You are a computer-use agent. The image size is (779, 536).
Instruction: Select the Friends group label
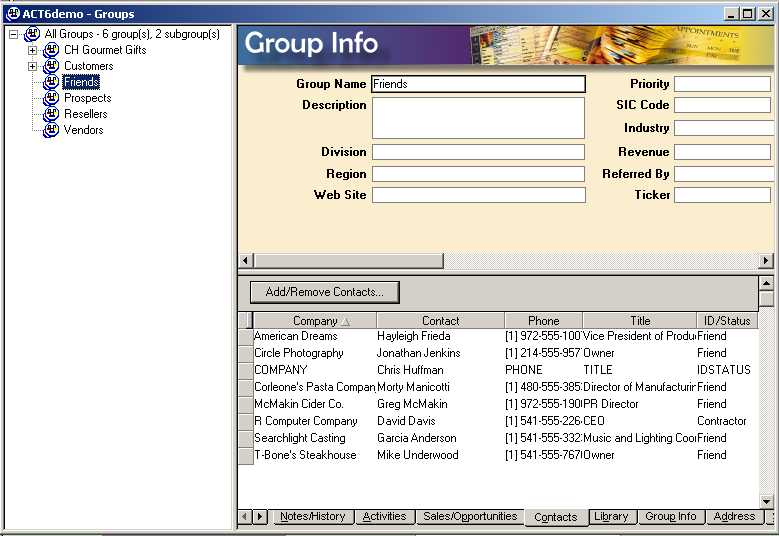[x=81, y=81]
